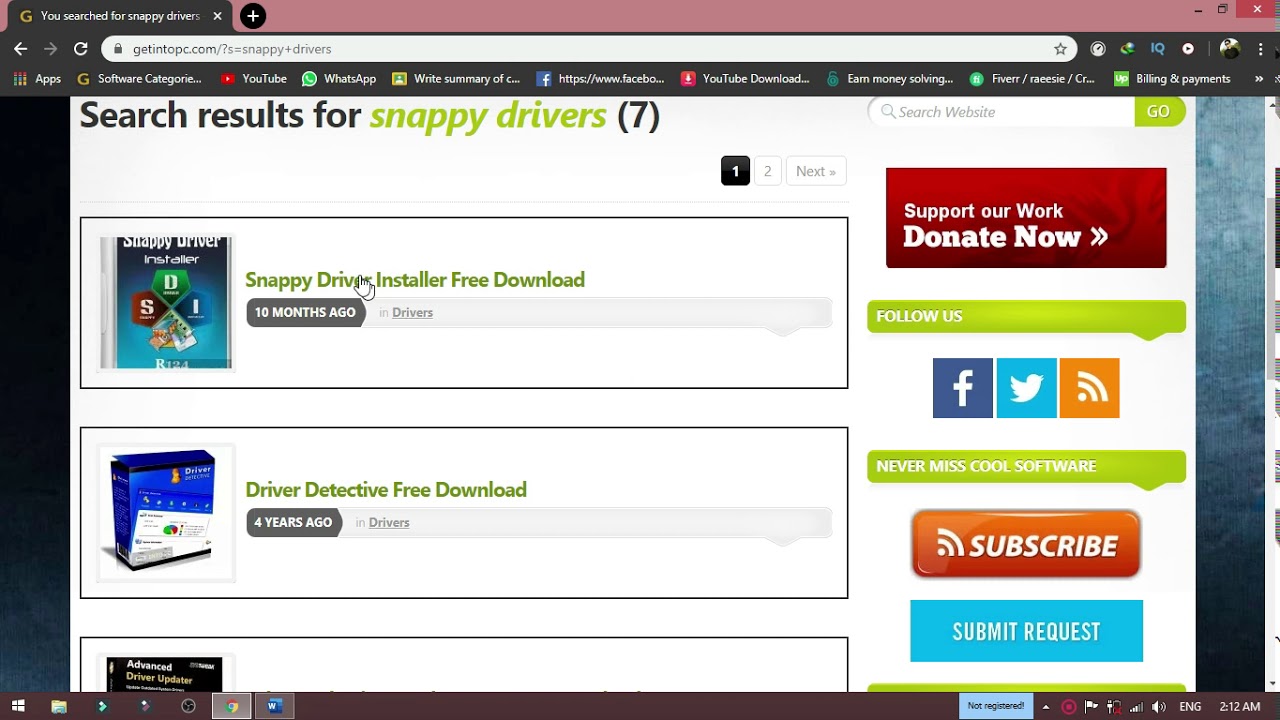
Task: Go to results page 2
Action: tap(767, 171)
